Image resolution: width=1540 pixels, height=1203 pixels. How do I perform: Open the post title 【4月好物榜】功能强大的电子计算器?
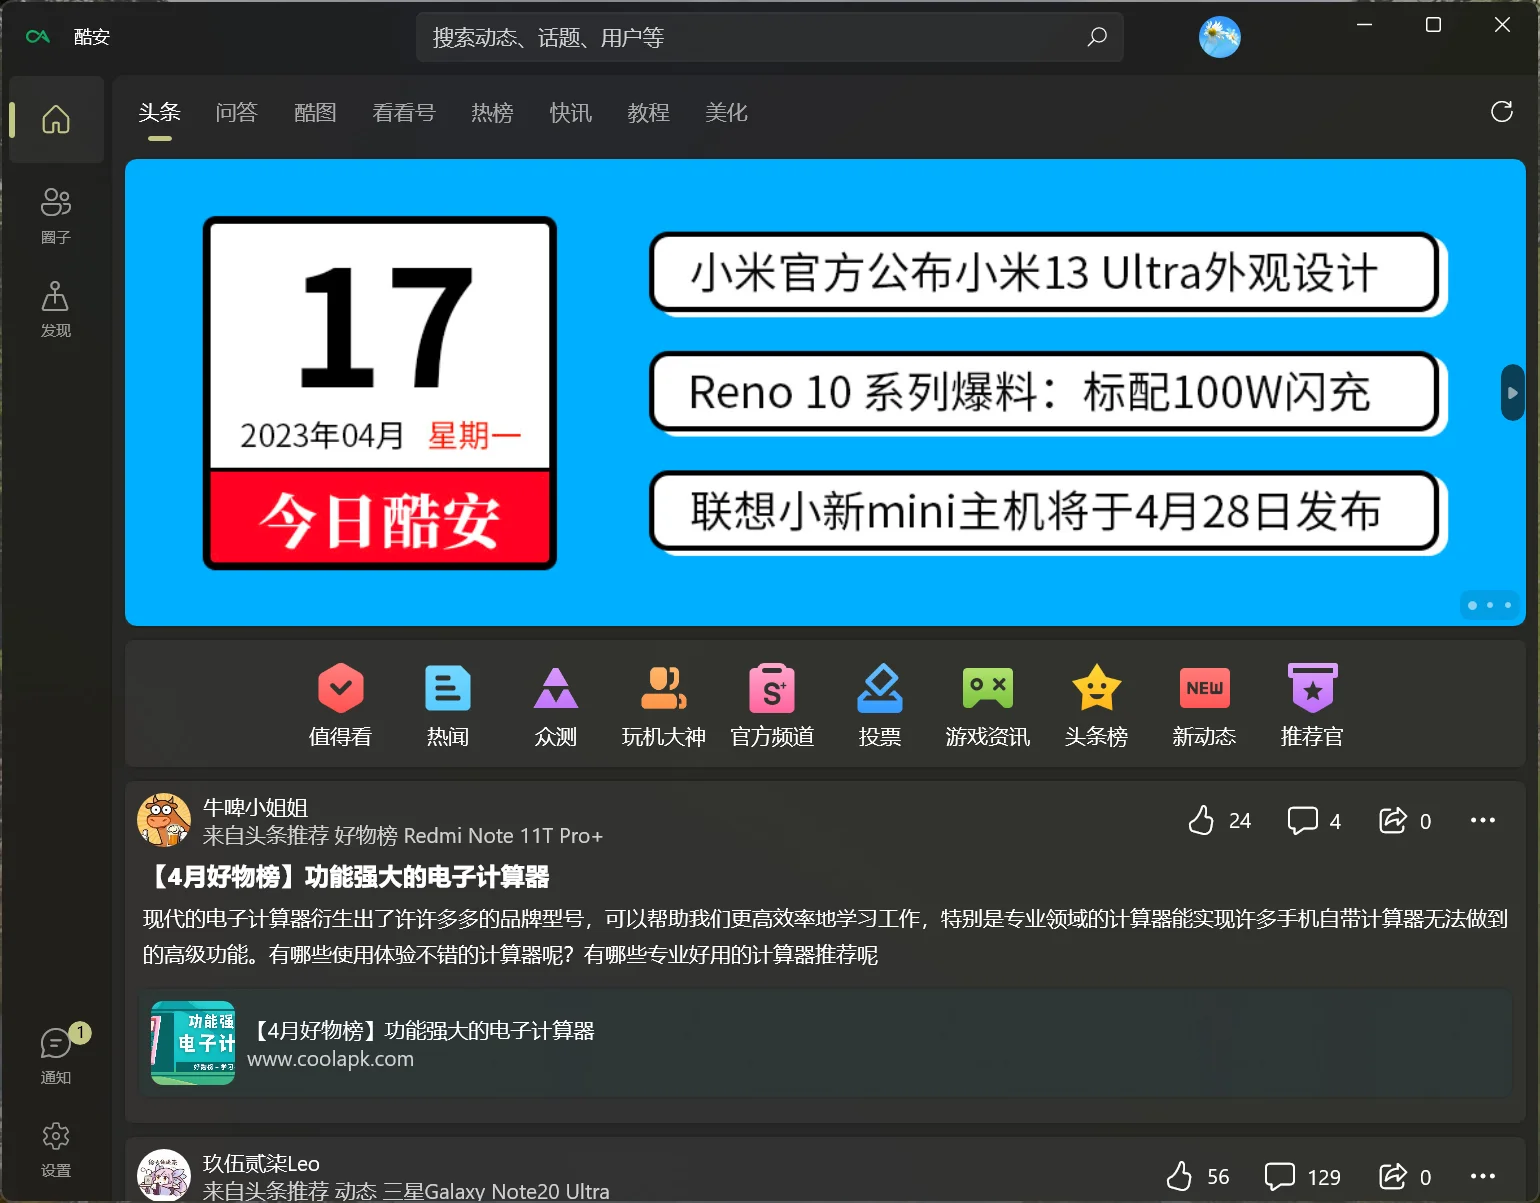(x=346, y=877)
